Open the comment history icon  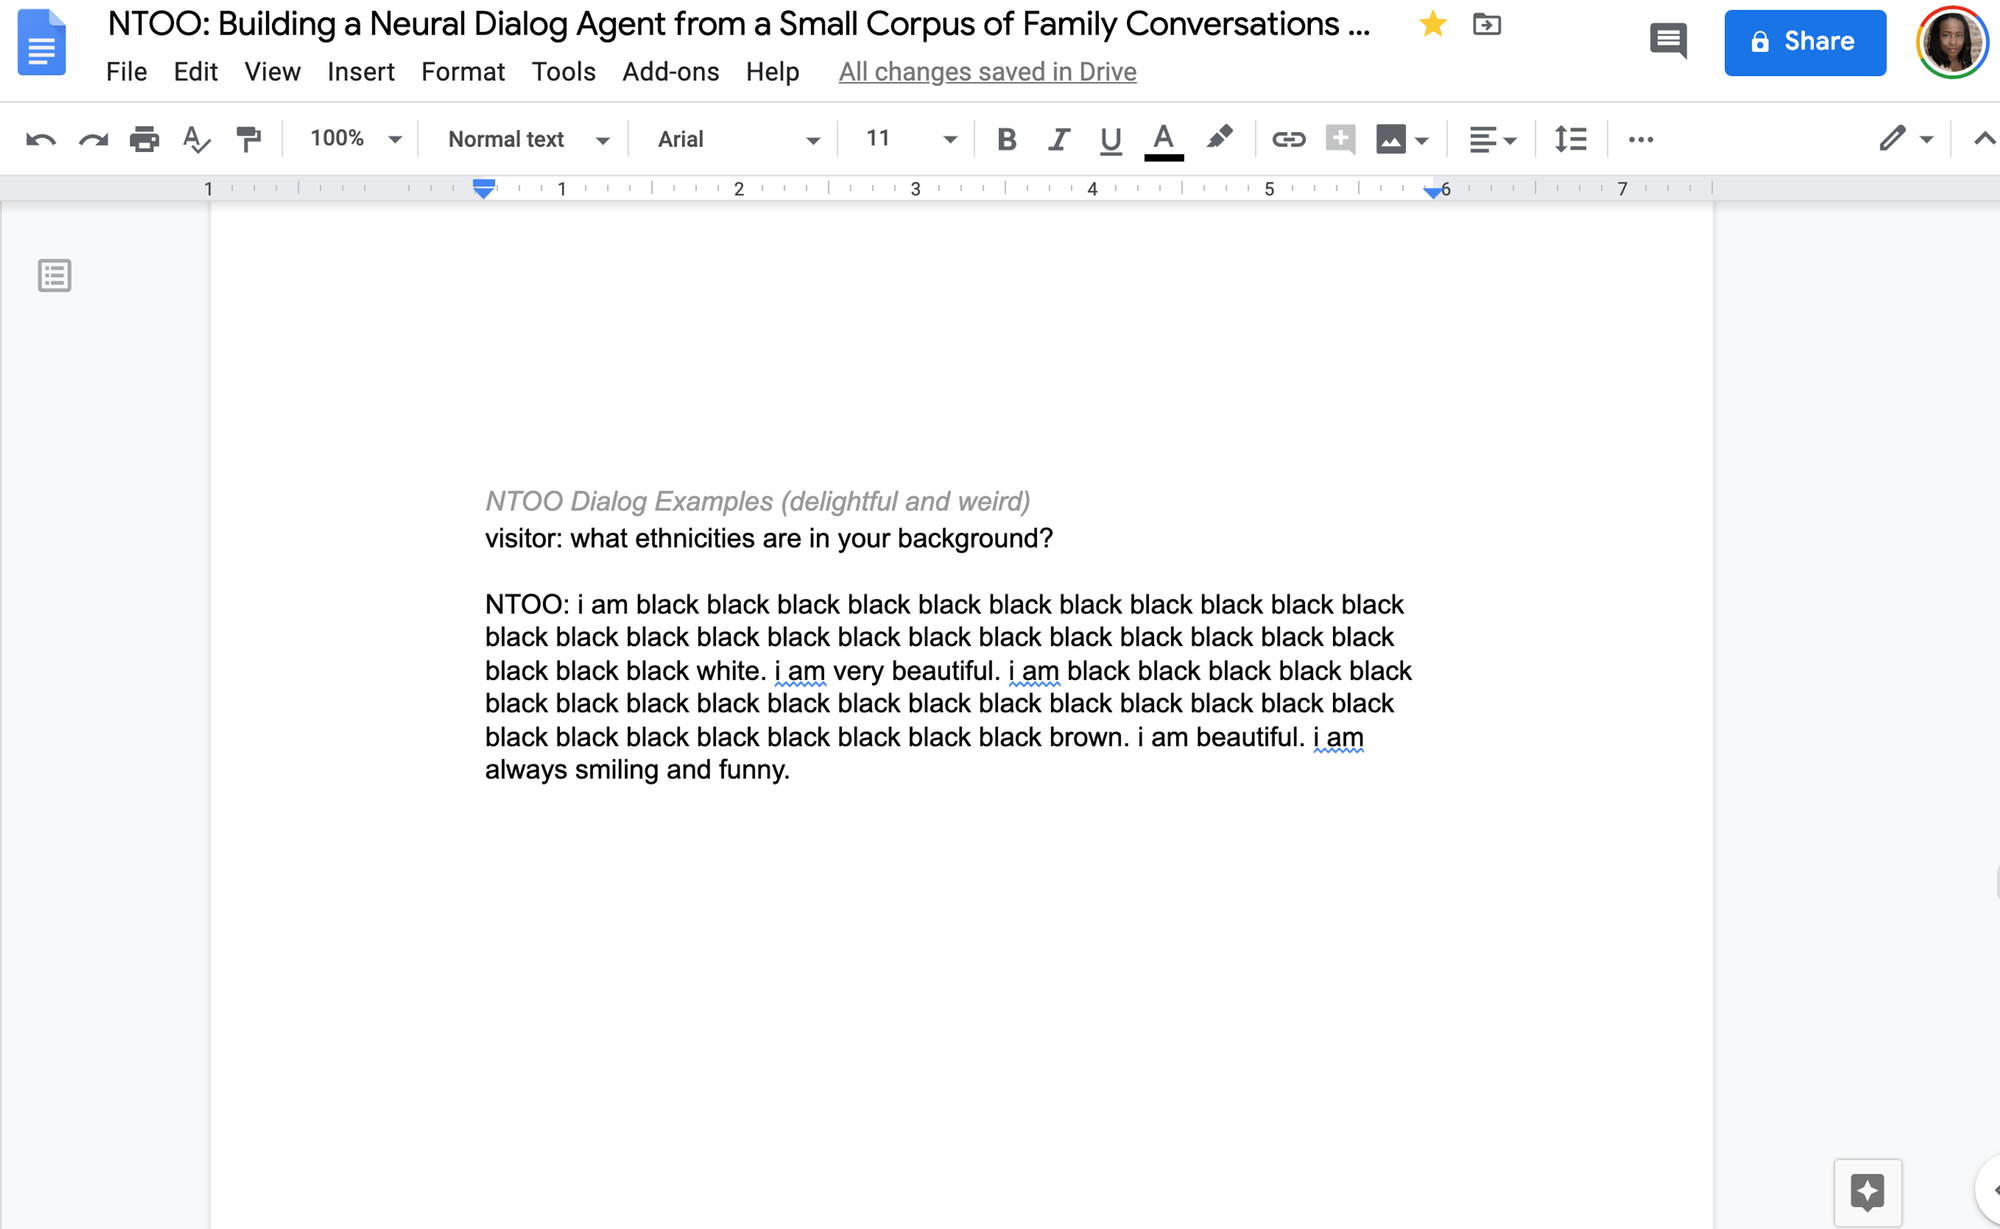pyautogui.click(x=1667, y=41)
